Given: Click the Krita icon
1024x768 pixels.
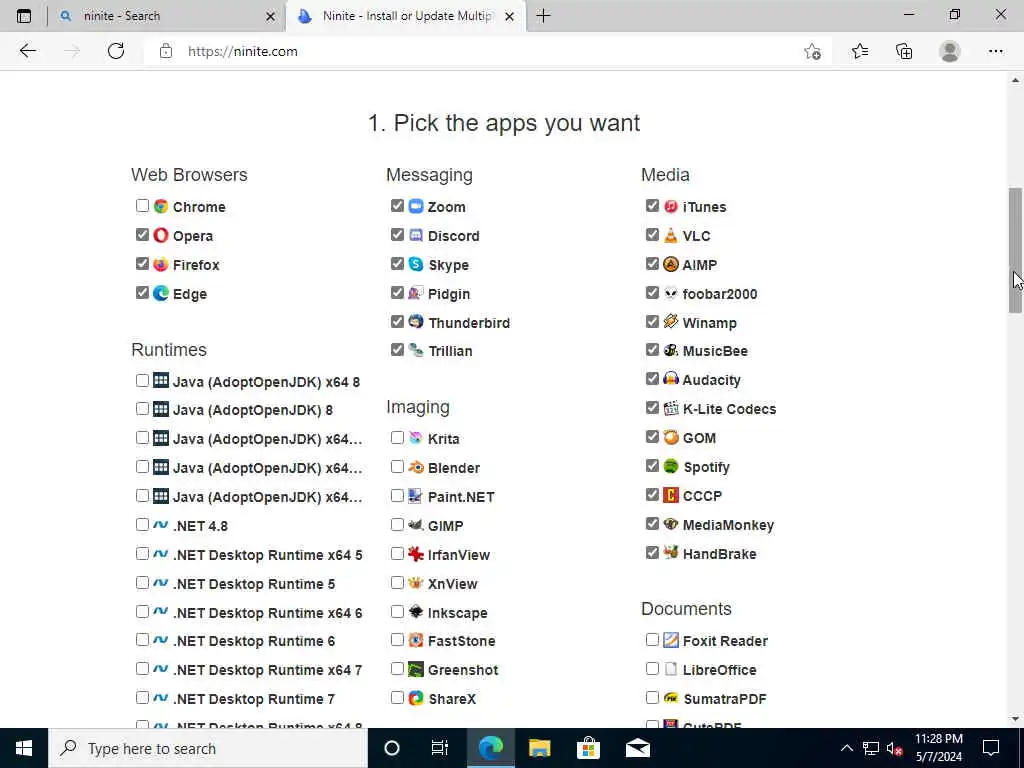Looking at the screenshot, I should click(416, 438).
